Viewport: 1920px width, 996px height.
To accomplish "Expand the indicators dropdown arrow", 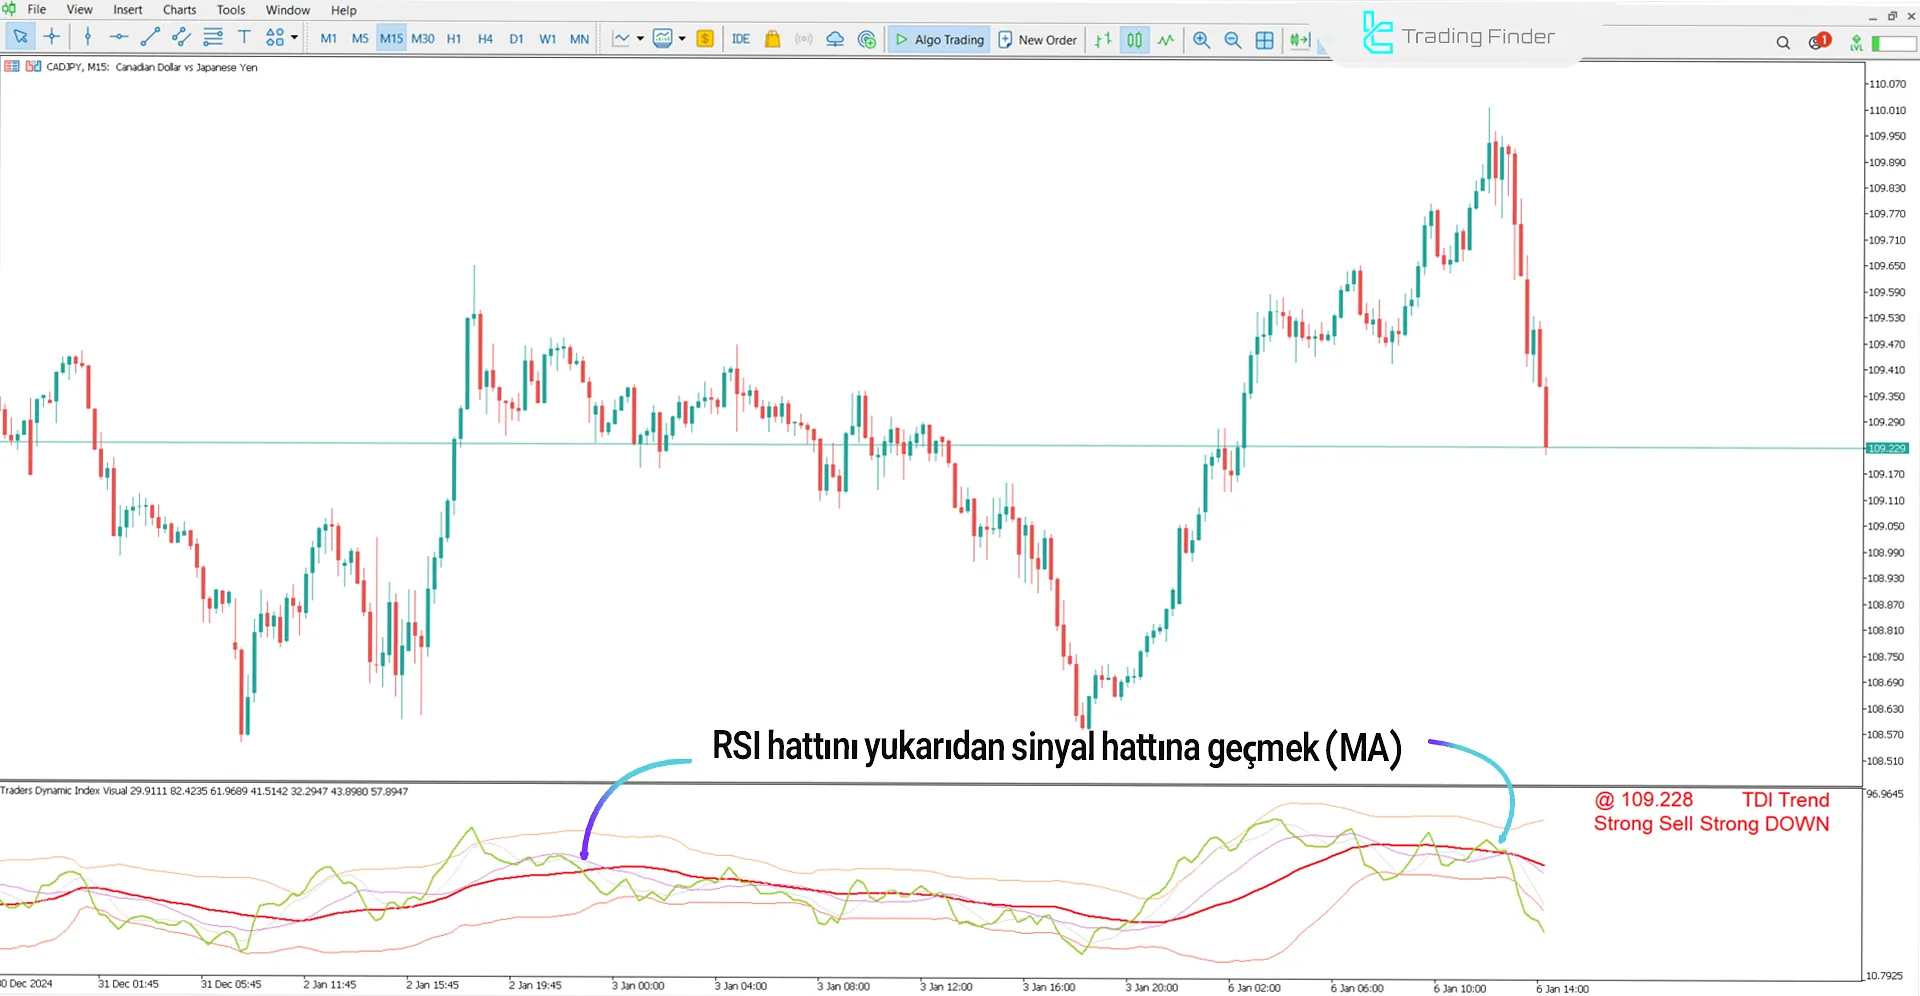I will click(x=681, y=38).
